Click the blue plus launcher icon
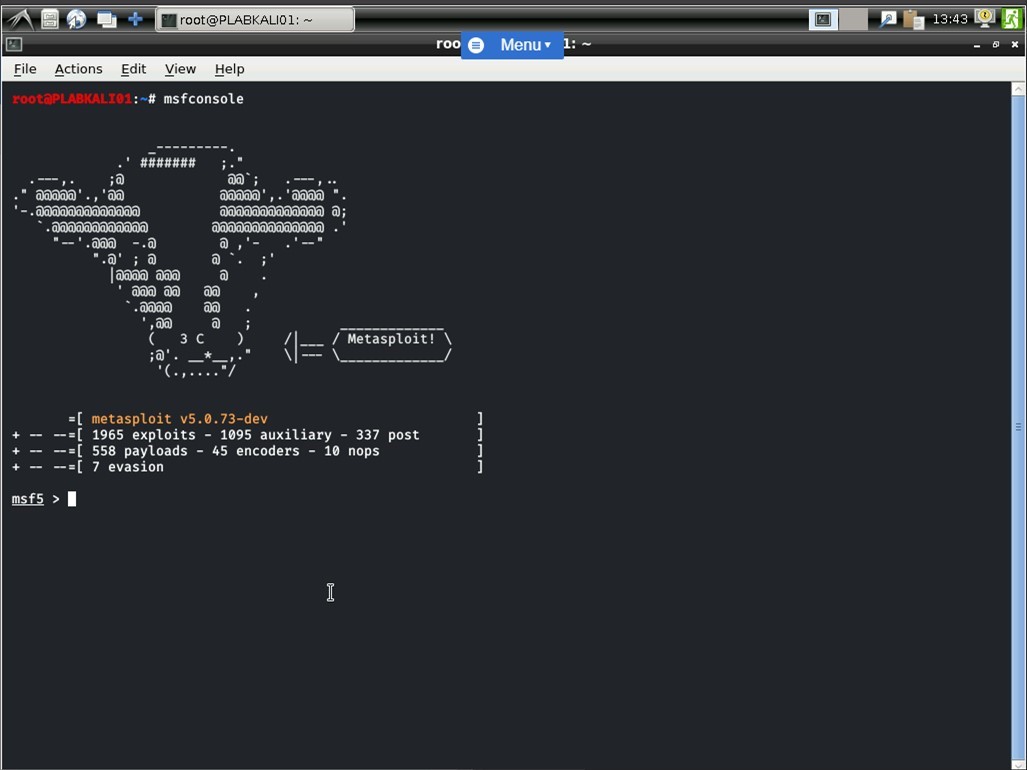Viewport: 1027px width, 770px height. click(x=135, y=19)
